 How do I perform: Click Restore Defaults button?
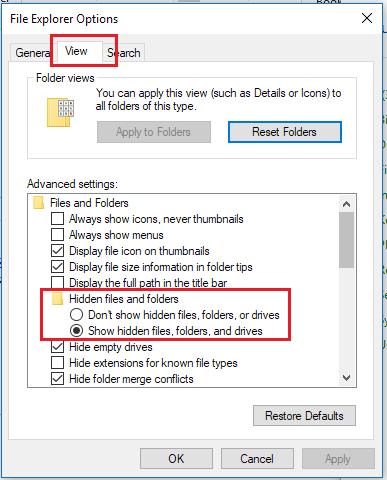click(304, 416)
